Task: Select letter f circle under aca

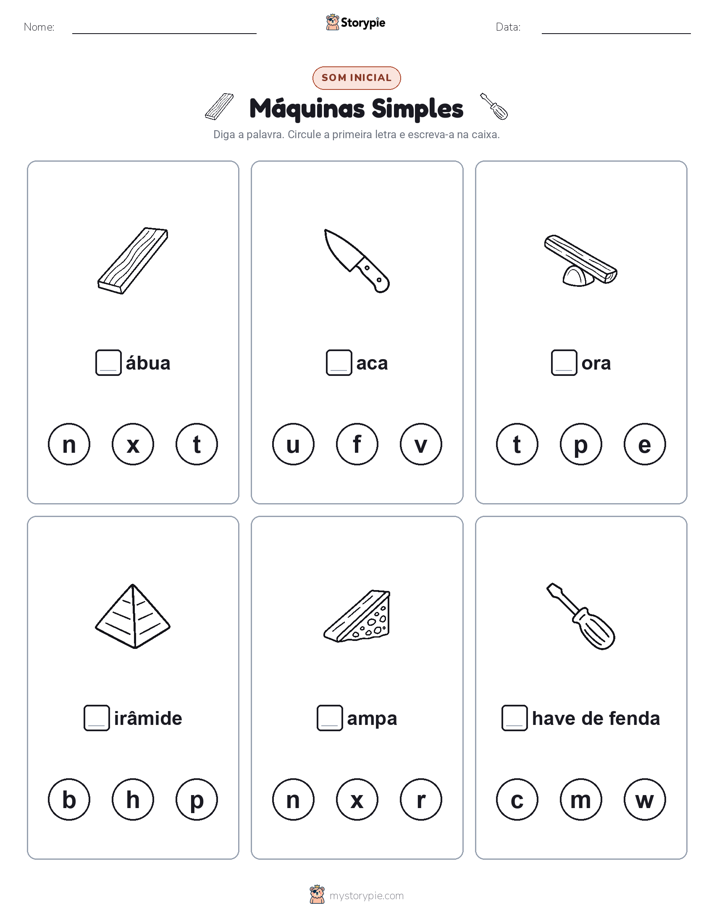Action: coord(357,444)
